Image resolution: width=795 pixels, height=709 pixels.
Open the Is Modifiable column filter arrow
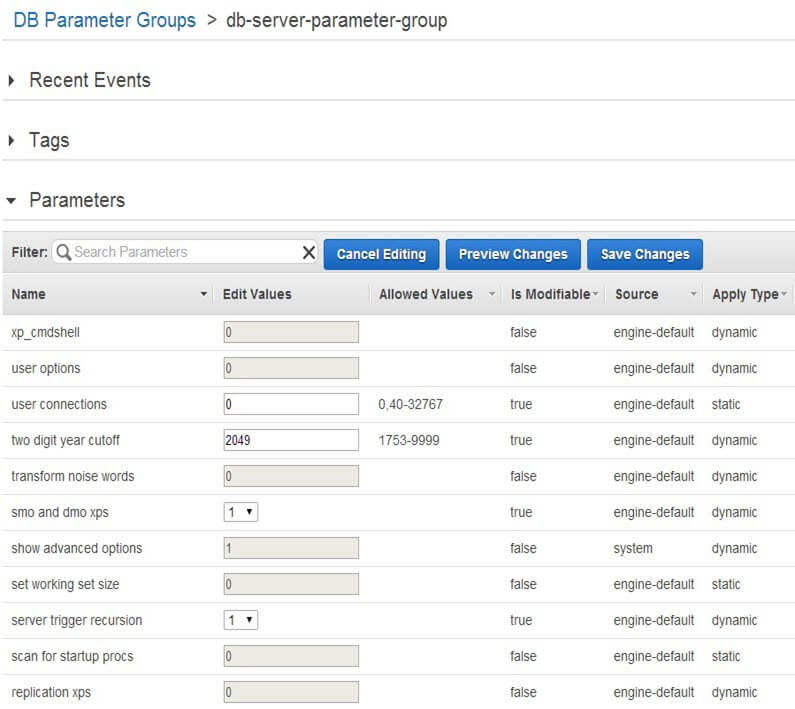pos(595,295)
